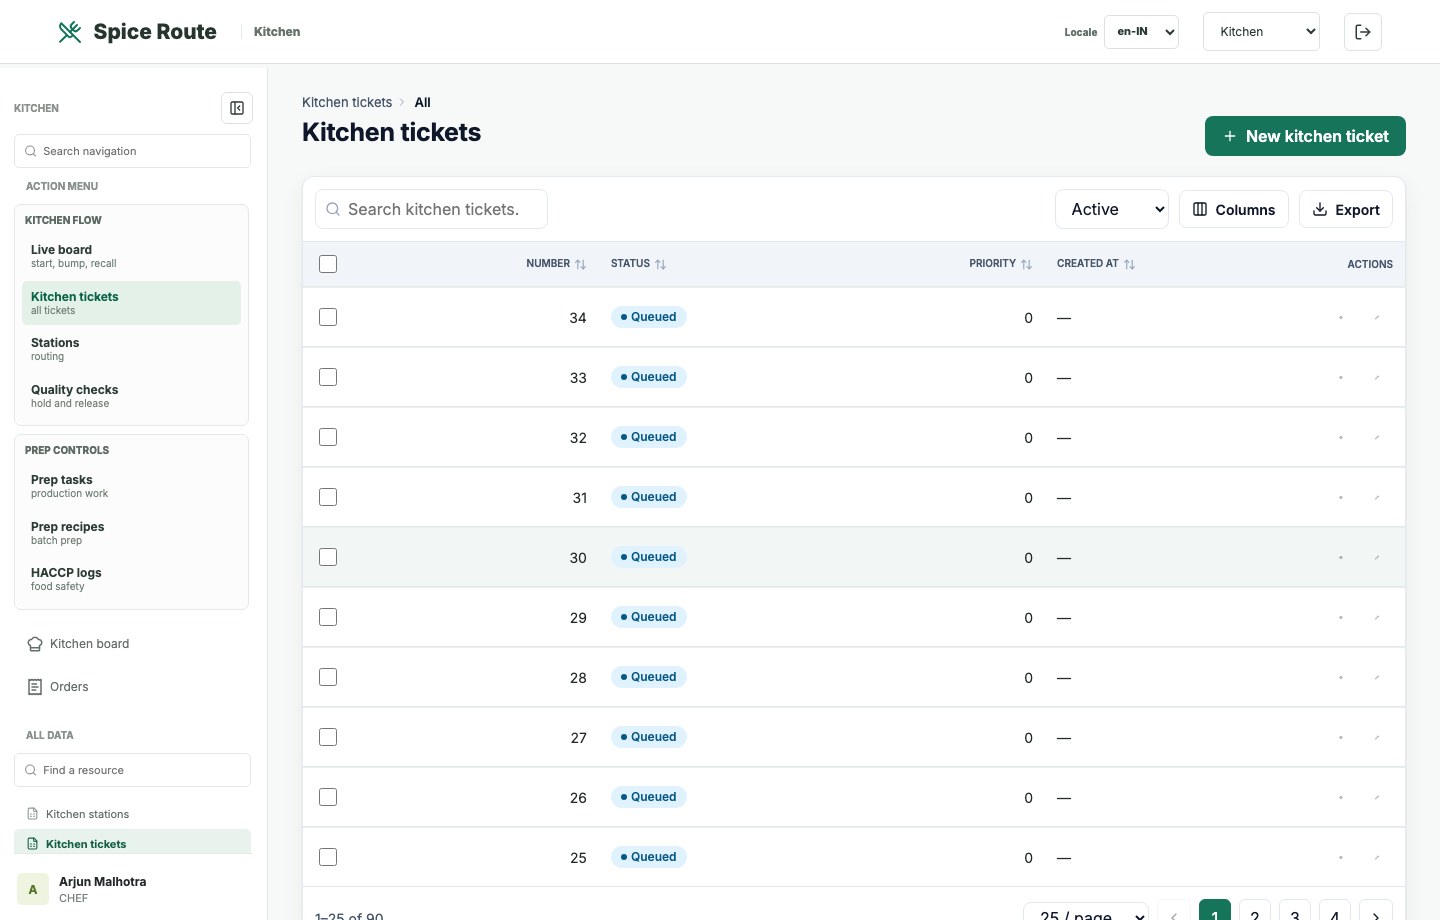Viewport: 1440px width, 920px height.
Task: Click the Export button
Action: click(1346, 209)
